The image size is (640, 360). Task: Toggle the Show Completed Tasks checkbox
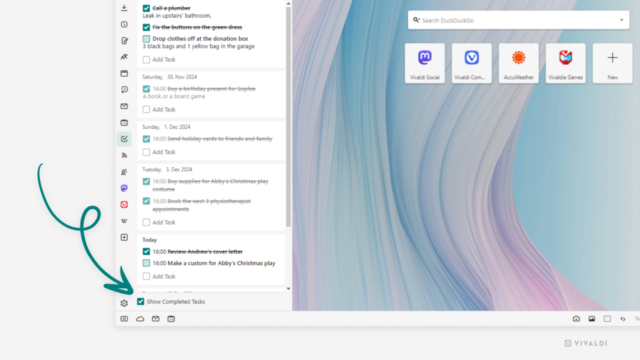pyautogui.click(x=140, y=302)
